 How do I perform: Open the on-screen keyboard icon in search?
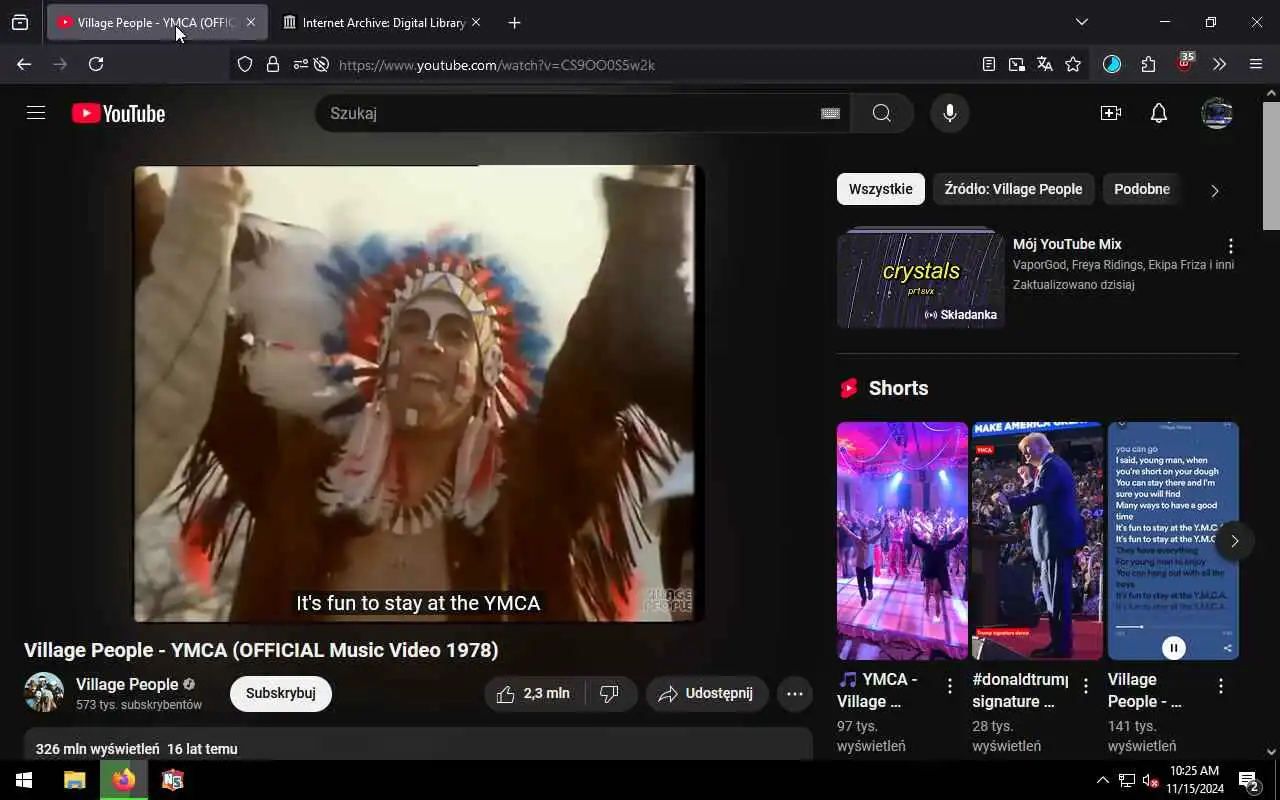(x=830, y=114)
